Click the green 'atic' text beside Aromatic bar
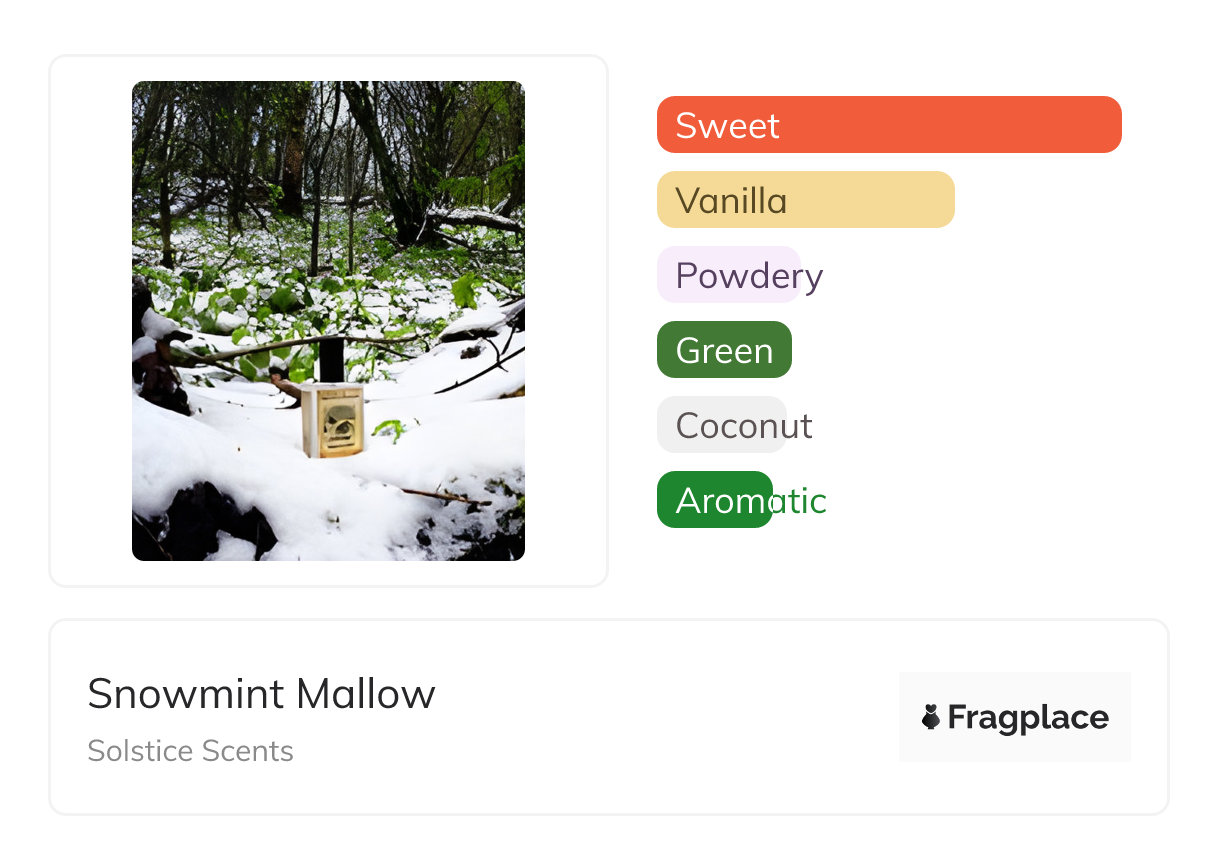 (x=800, y=501)
